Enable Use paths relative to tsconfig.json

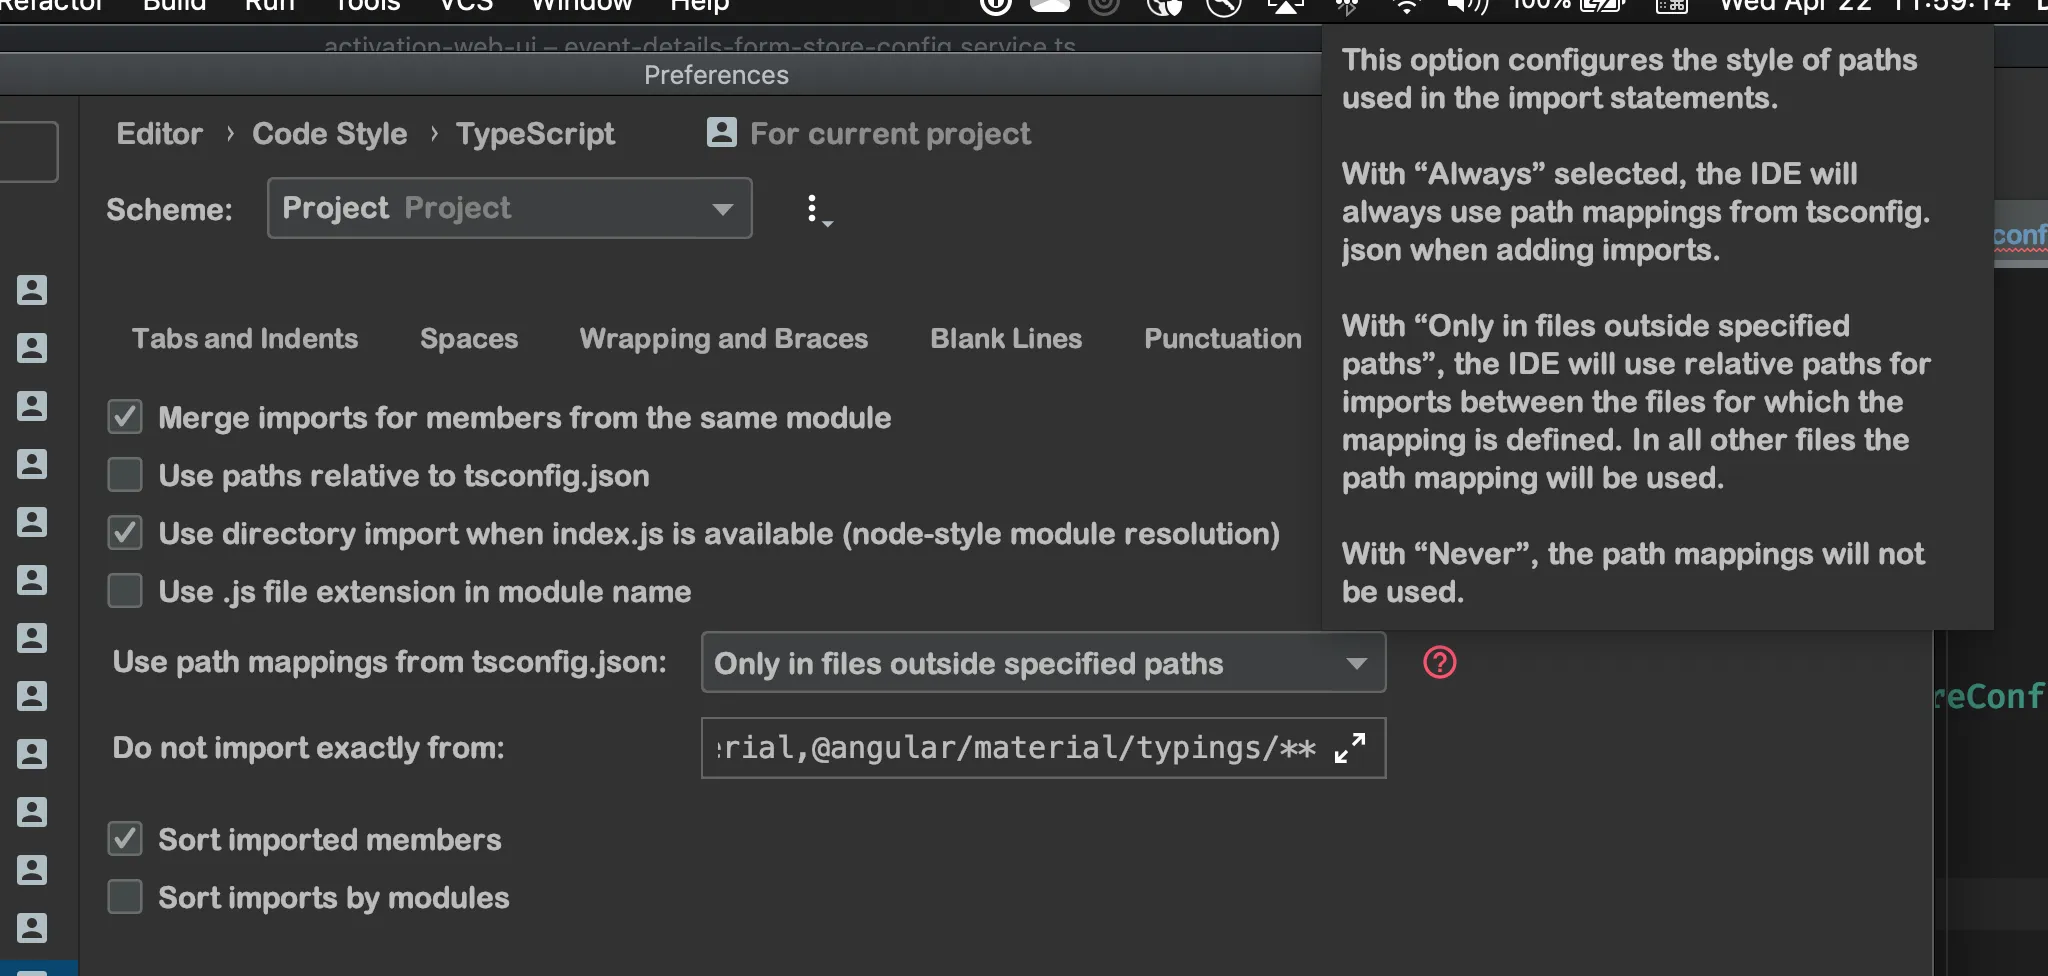click(125, 475)
